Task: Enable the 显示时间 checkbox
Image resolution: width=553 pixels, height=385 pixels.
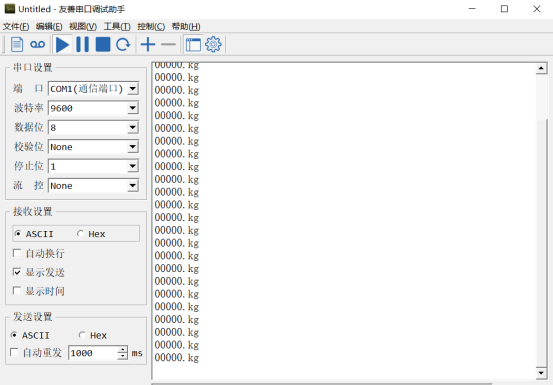Action: point(17,291)
